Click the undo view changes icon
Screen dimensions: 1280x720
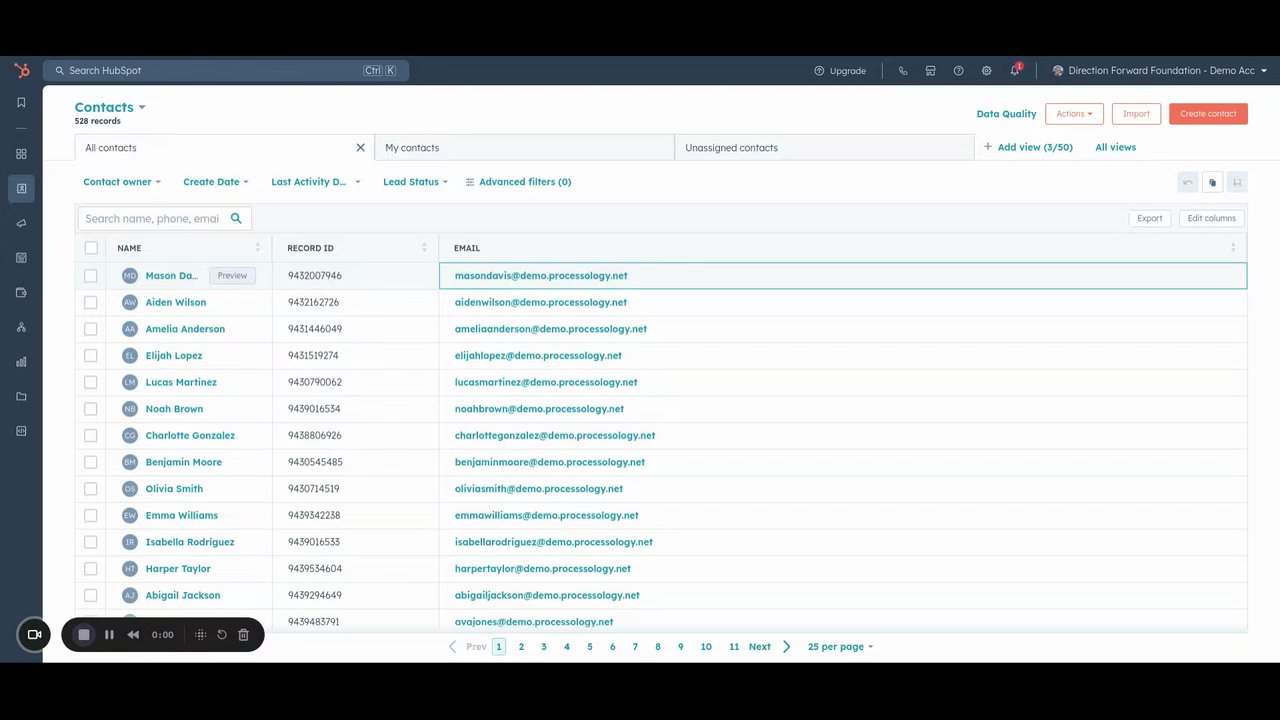point(1188,182)
